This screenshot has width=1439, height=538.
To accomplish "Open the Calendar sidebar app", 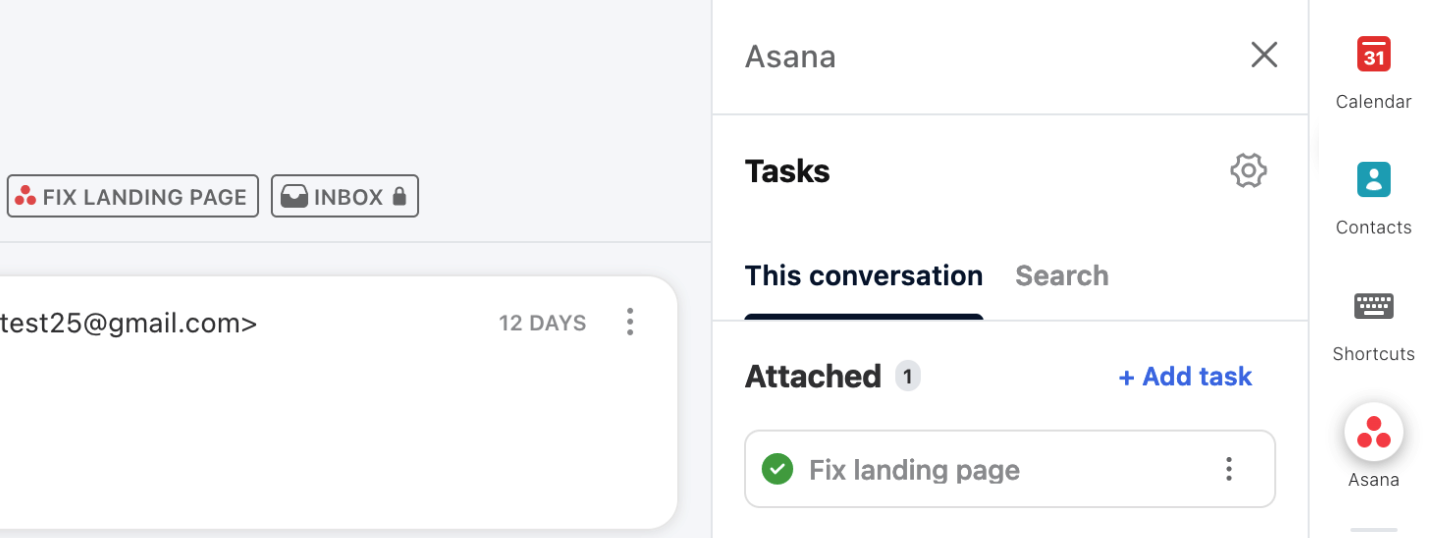I will 1373,72.
